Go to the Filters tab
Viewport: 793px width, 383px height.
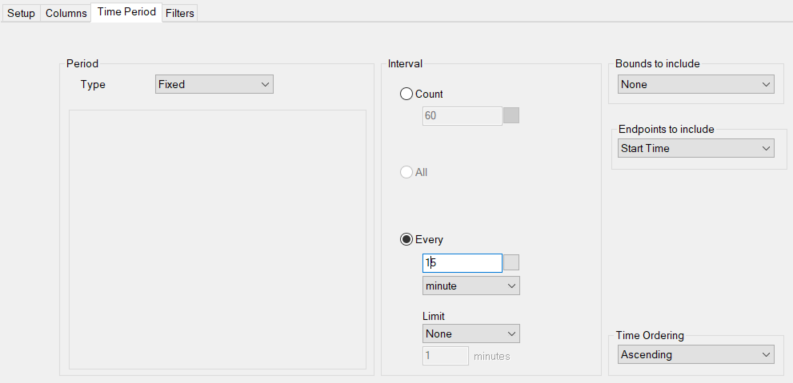tap(180, 13)
